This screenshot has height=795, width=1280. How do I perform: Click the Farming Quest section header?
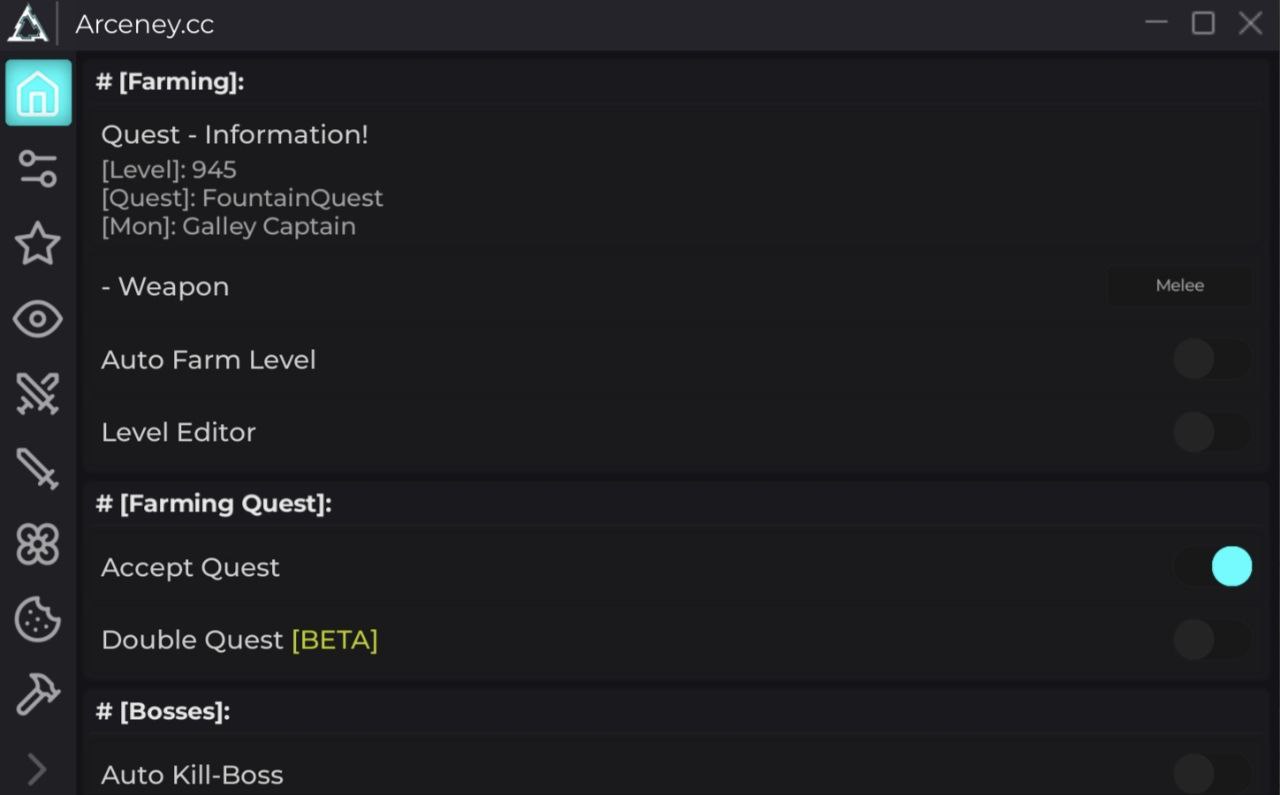tap(214, 504)
